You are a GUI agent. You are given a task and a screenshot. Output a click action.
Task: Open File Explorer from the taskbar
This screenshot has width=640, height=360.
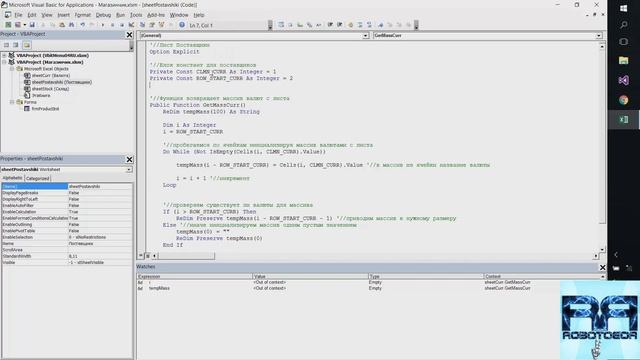click(623, 60)
